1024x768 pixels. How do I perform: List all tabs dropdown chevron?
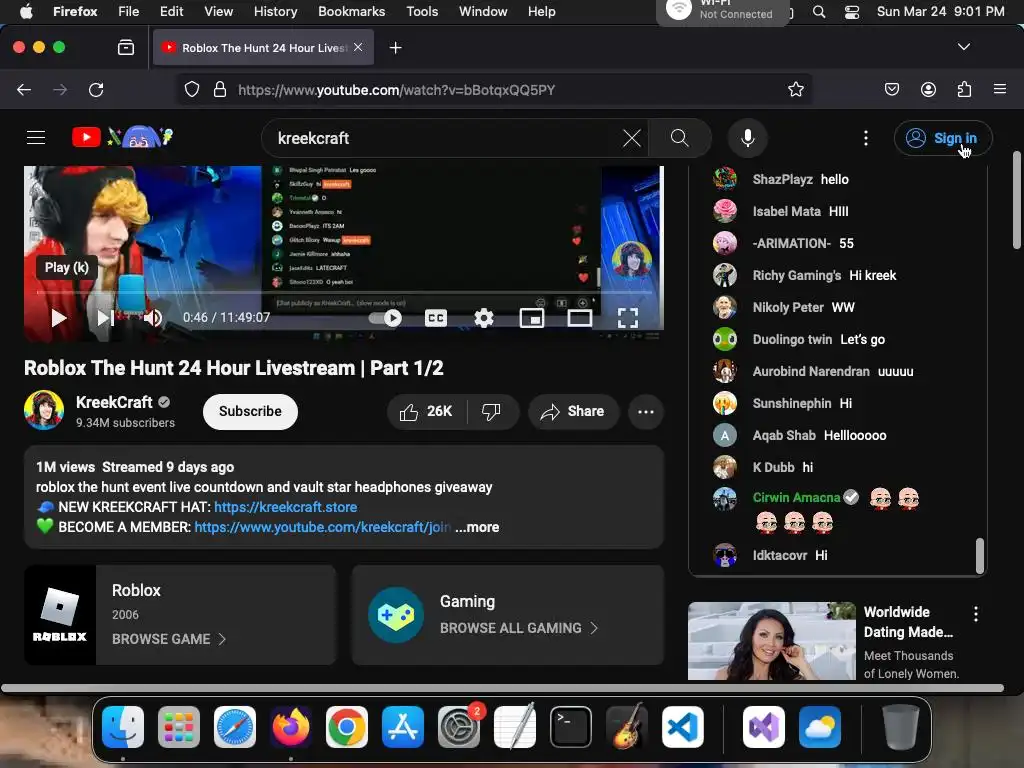[963, 47]
